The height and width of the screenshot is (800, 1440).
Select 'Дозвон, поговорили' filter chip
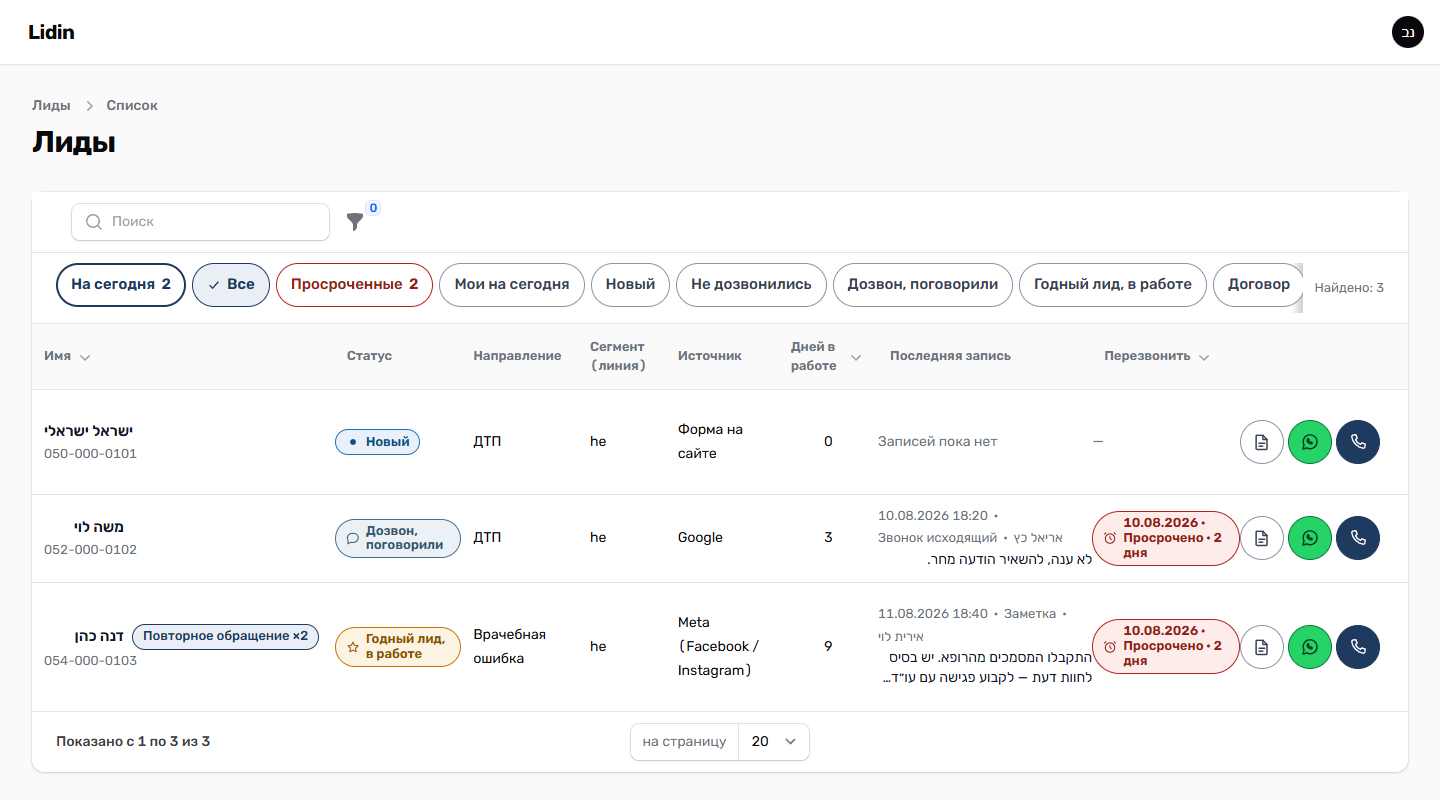coord(923,284)
